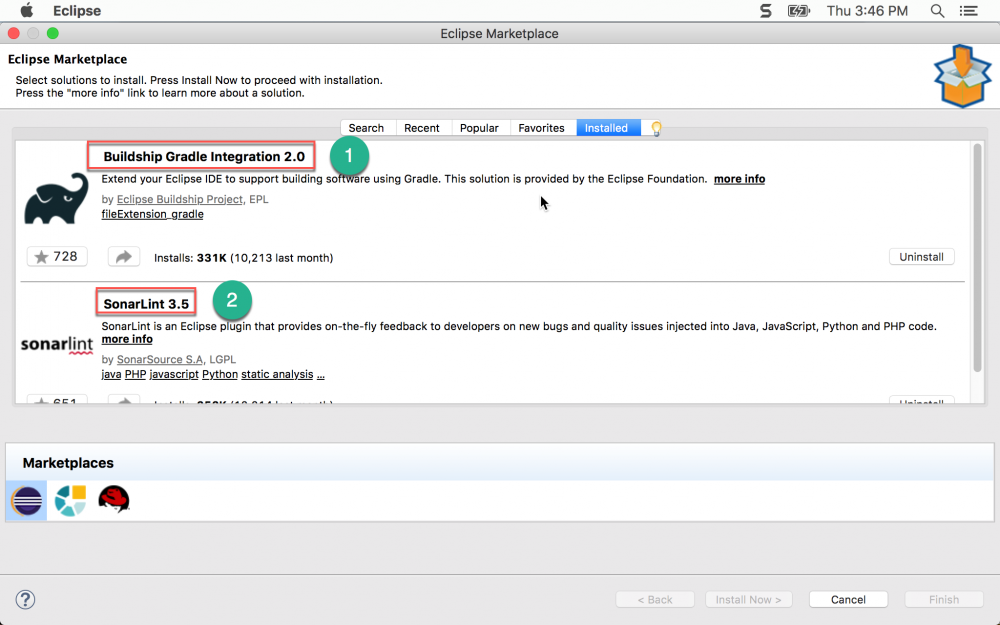Click the PHP tag under SonarLint
The height and width of the screenshot is (625, 1000).
click(x=135, y=374)
